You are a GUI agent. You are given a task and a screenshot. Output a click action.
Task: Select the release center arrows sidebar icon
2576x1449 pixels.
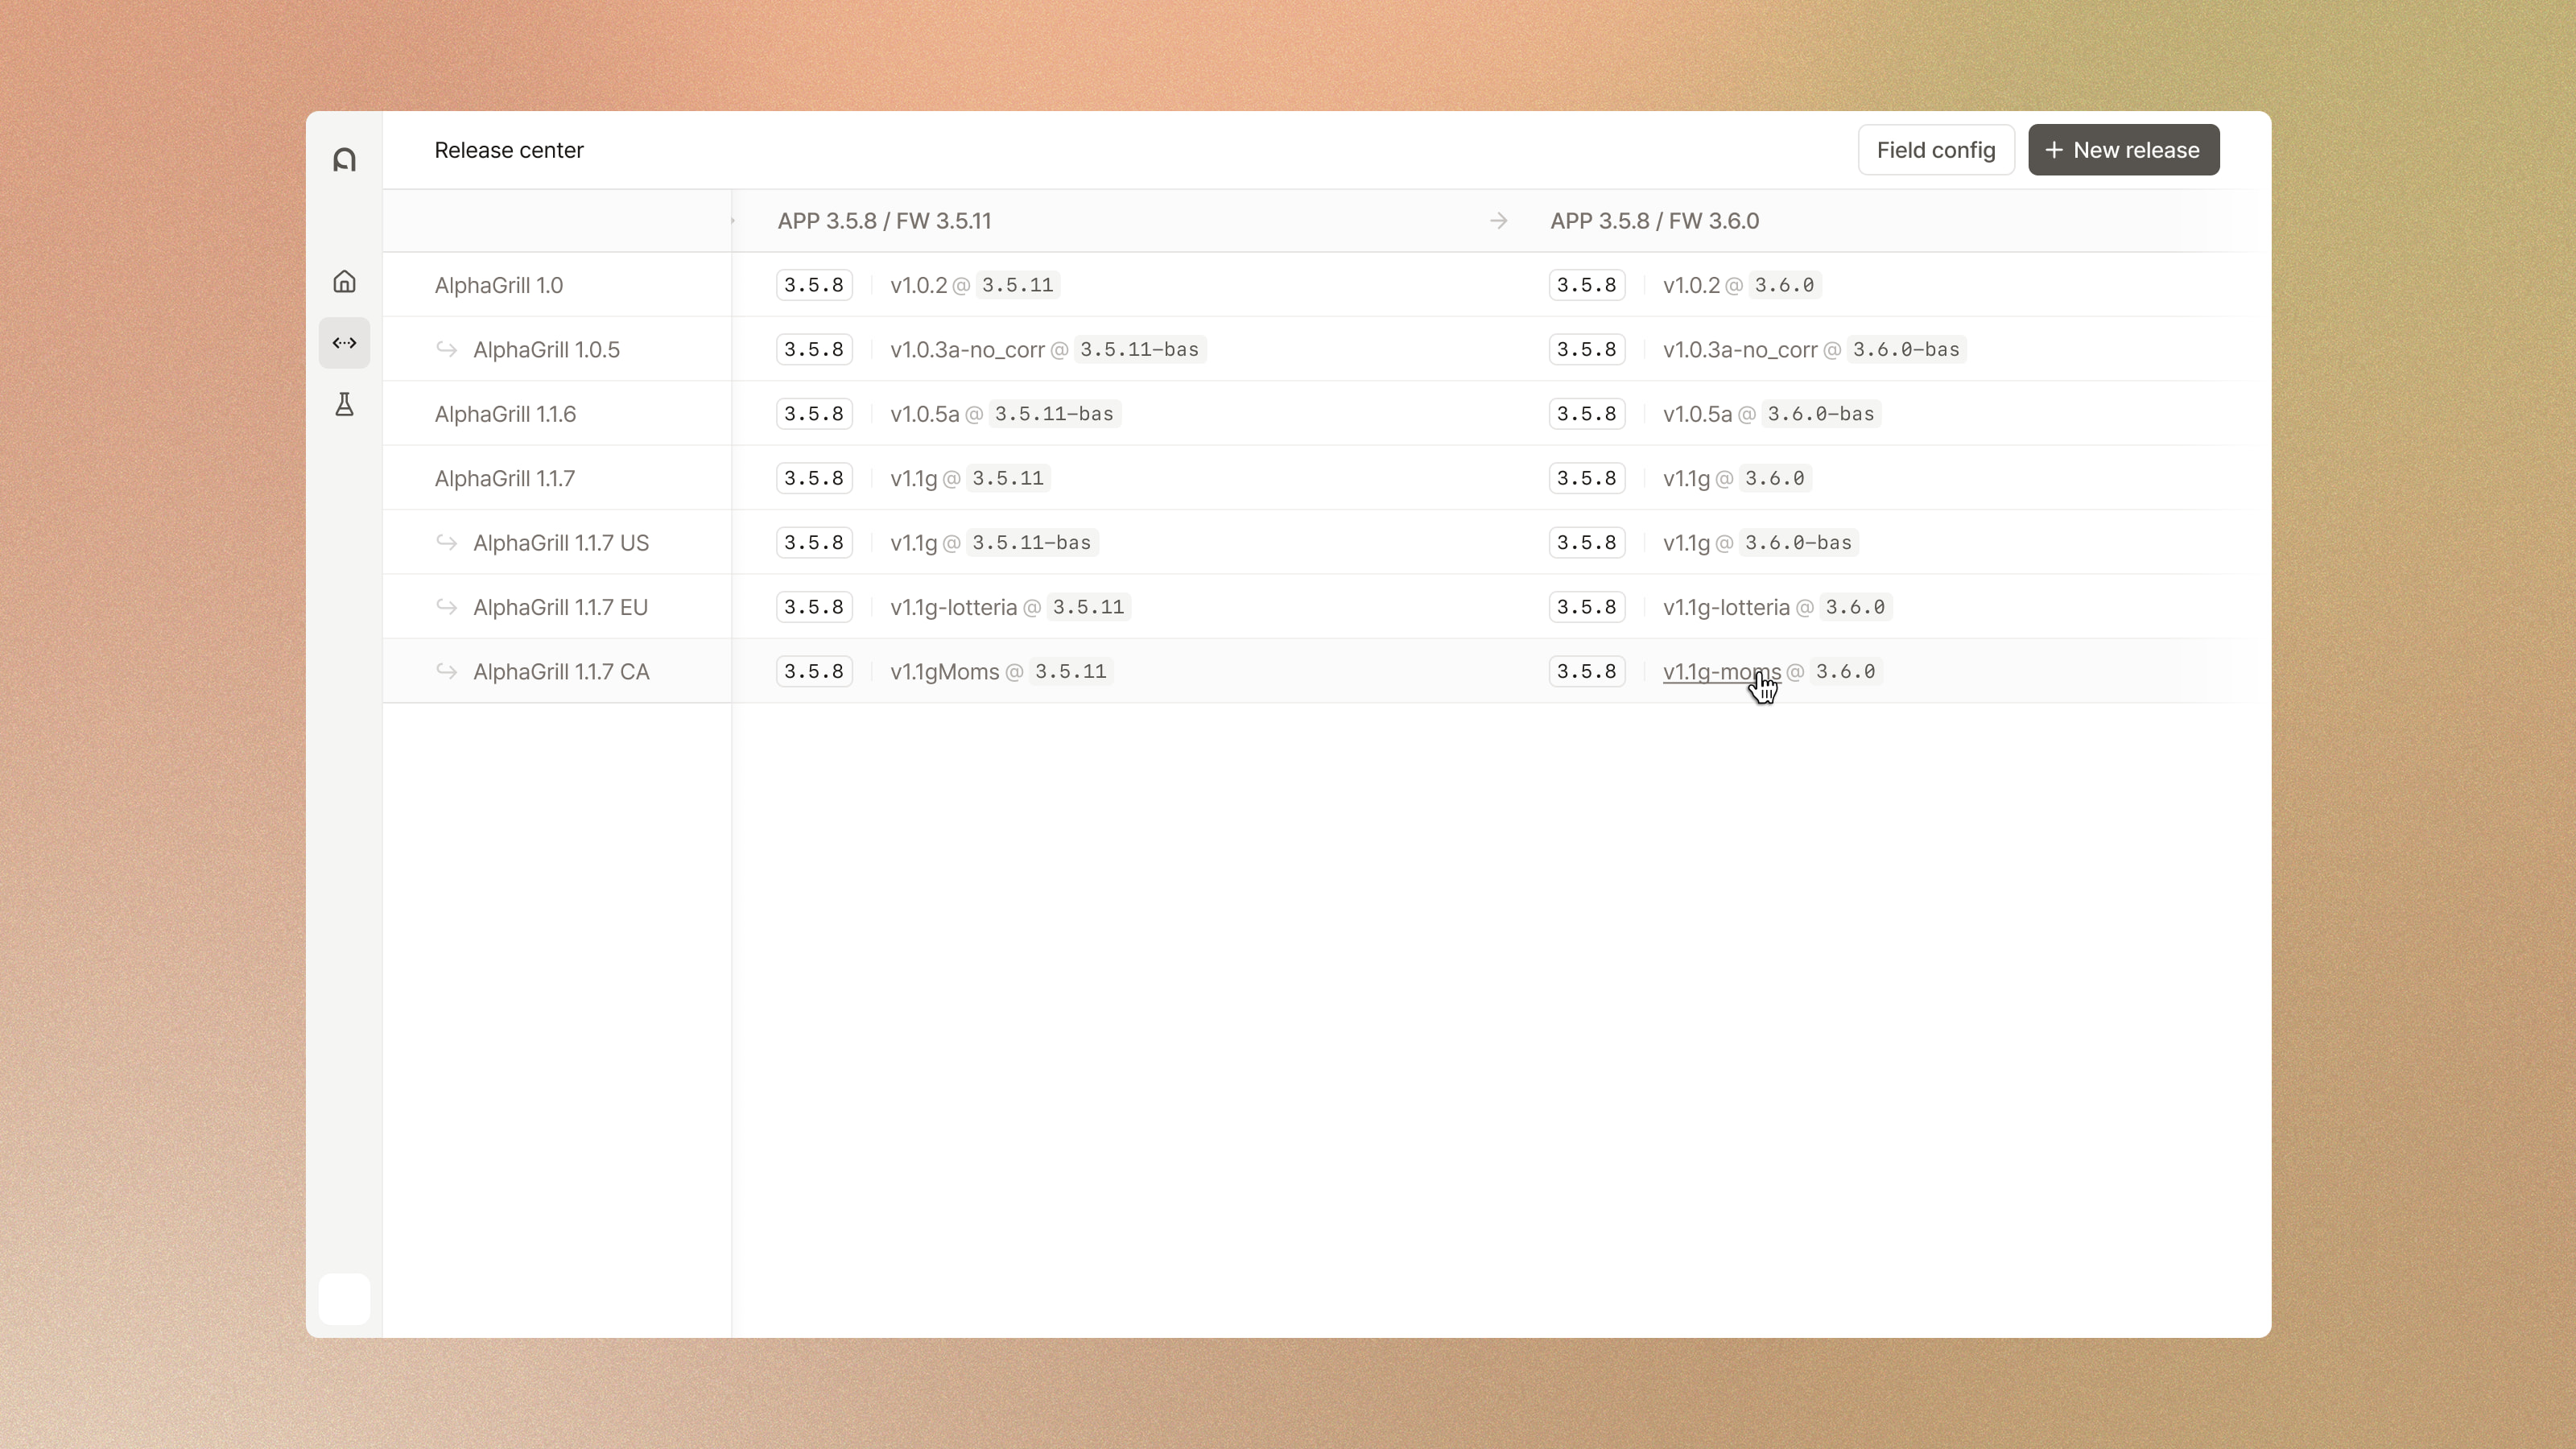[x=344, y=343]
